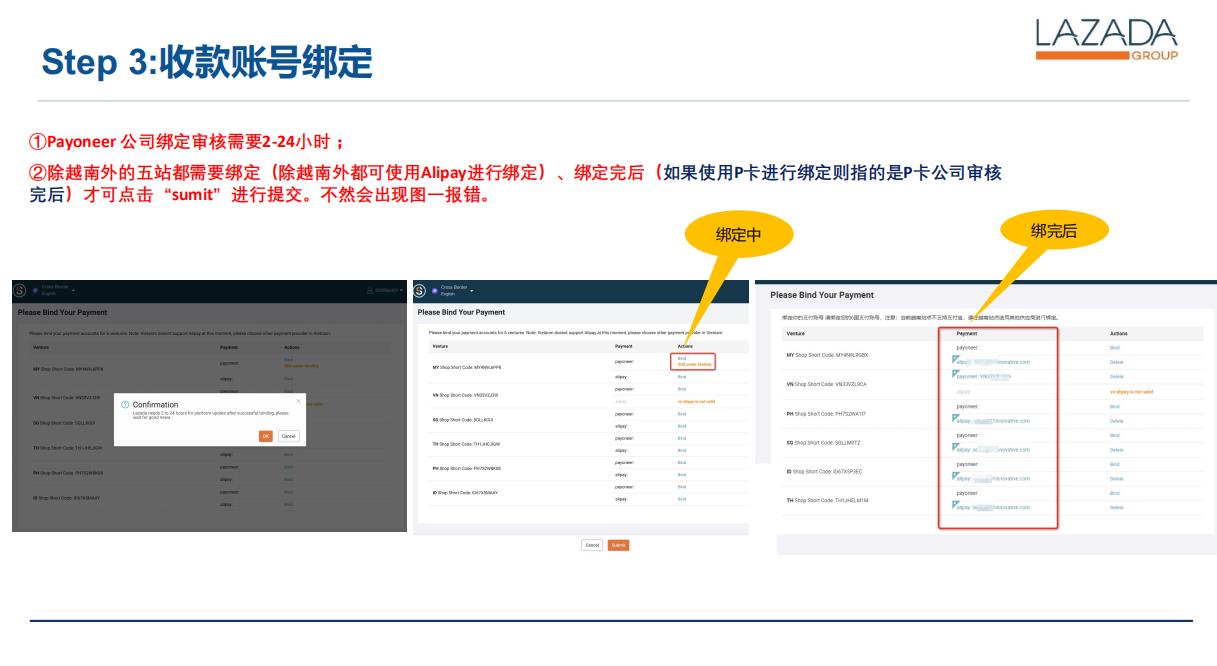Close the Confirmation dialog with X
Image resolution: width=1217 pixels, height=666 pixels.
click(x=298, y=400)
